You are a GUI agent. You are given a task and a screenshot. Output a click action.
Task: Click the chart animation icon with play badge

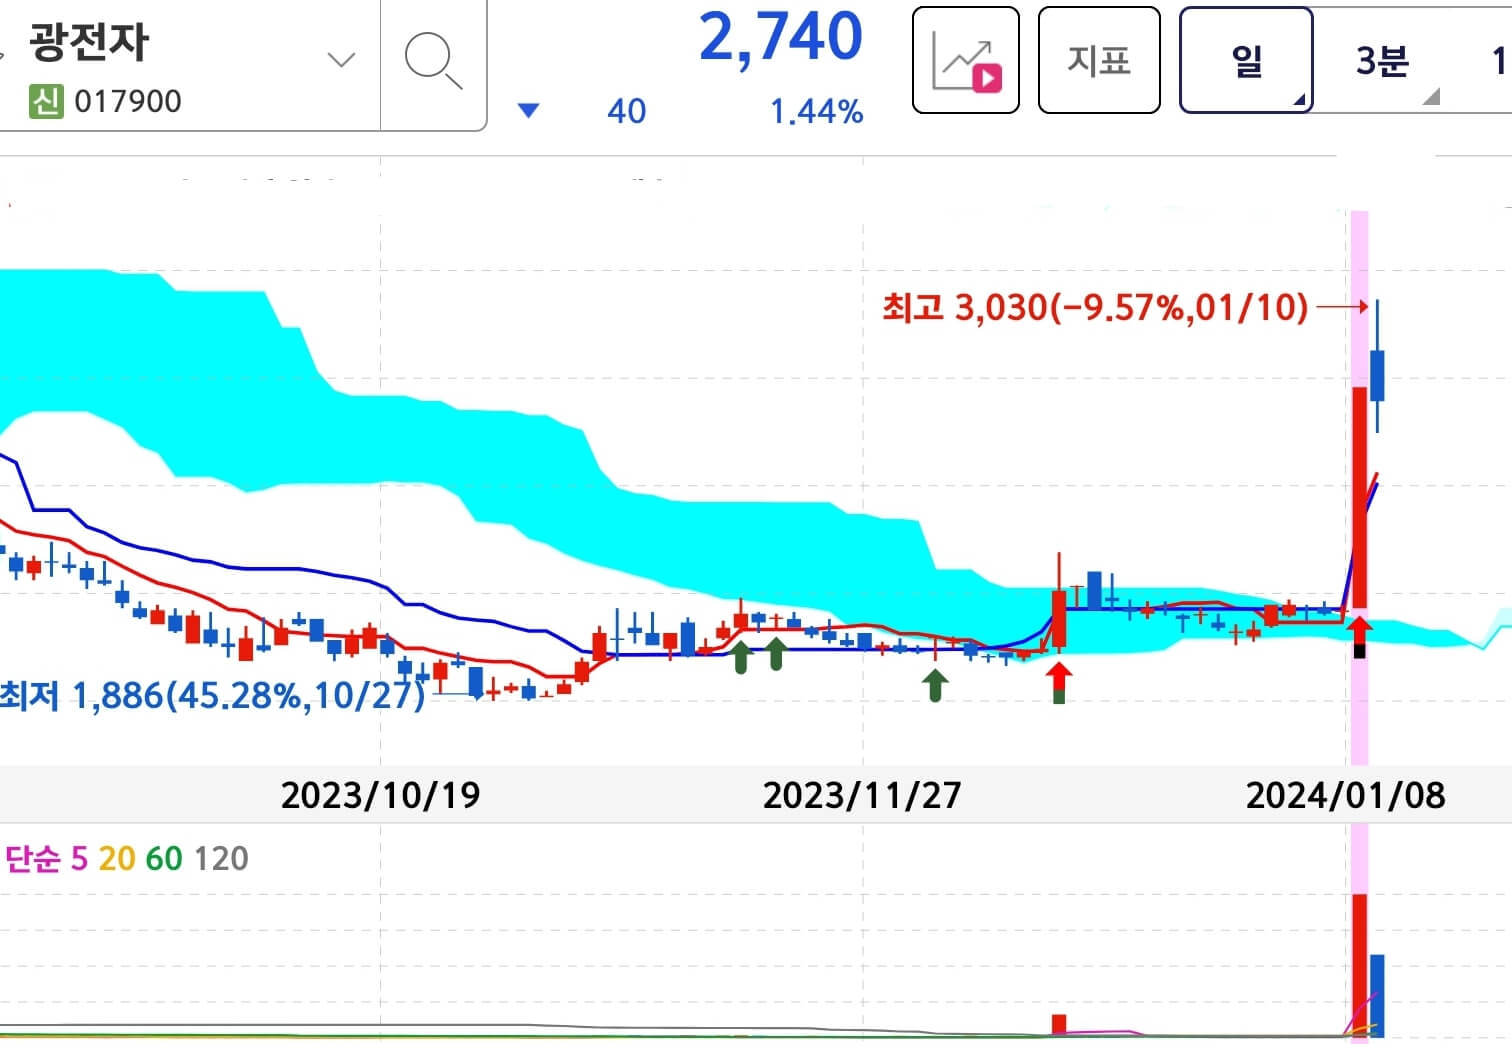(x=964, y=59)
